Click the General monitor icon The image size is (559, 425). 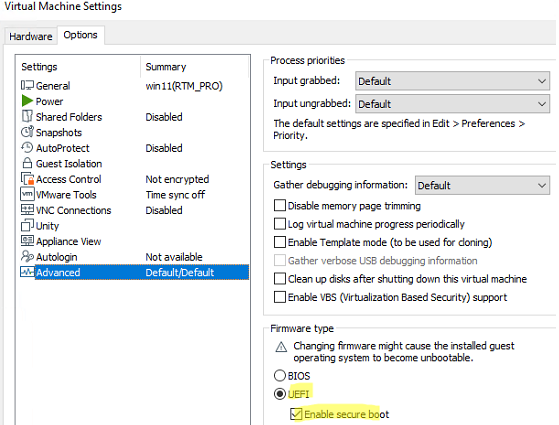click(27, 86)
